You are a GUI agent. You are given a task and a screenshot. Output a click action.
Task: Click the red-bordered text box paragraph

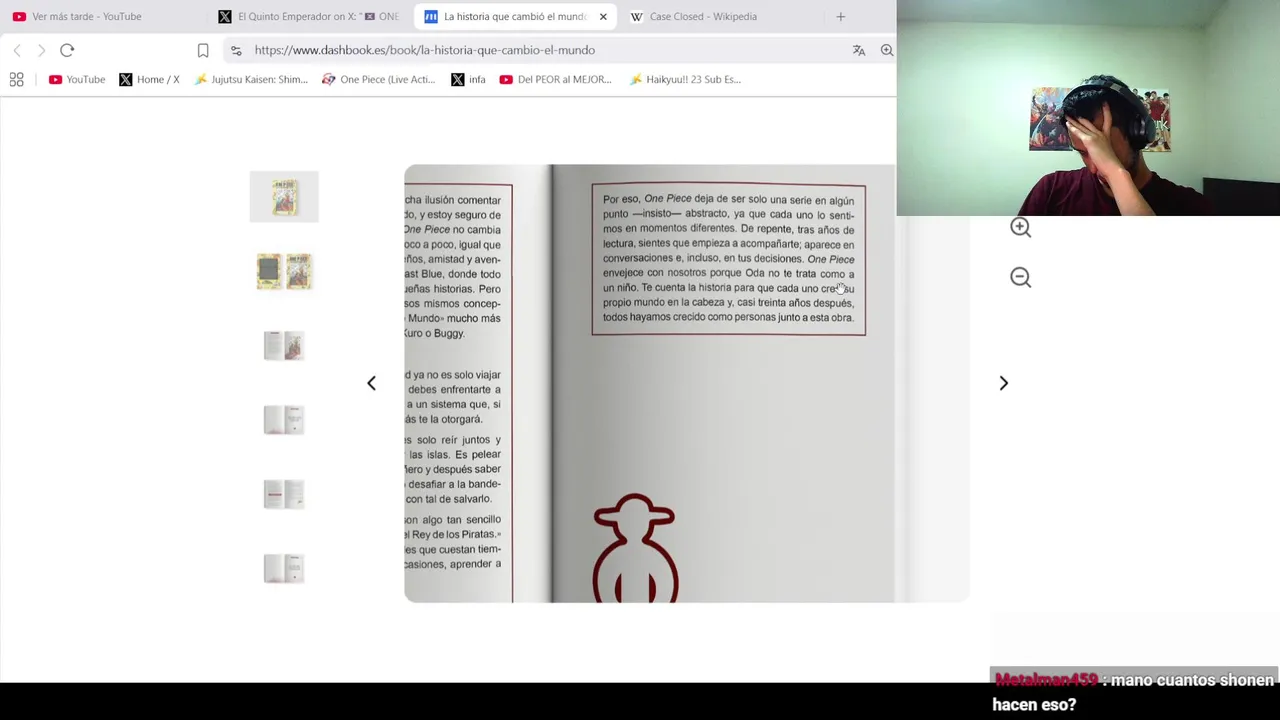point(728,259)
